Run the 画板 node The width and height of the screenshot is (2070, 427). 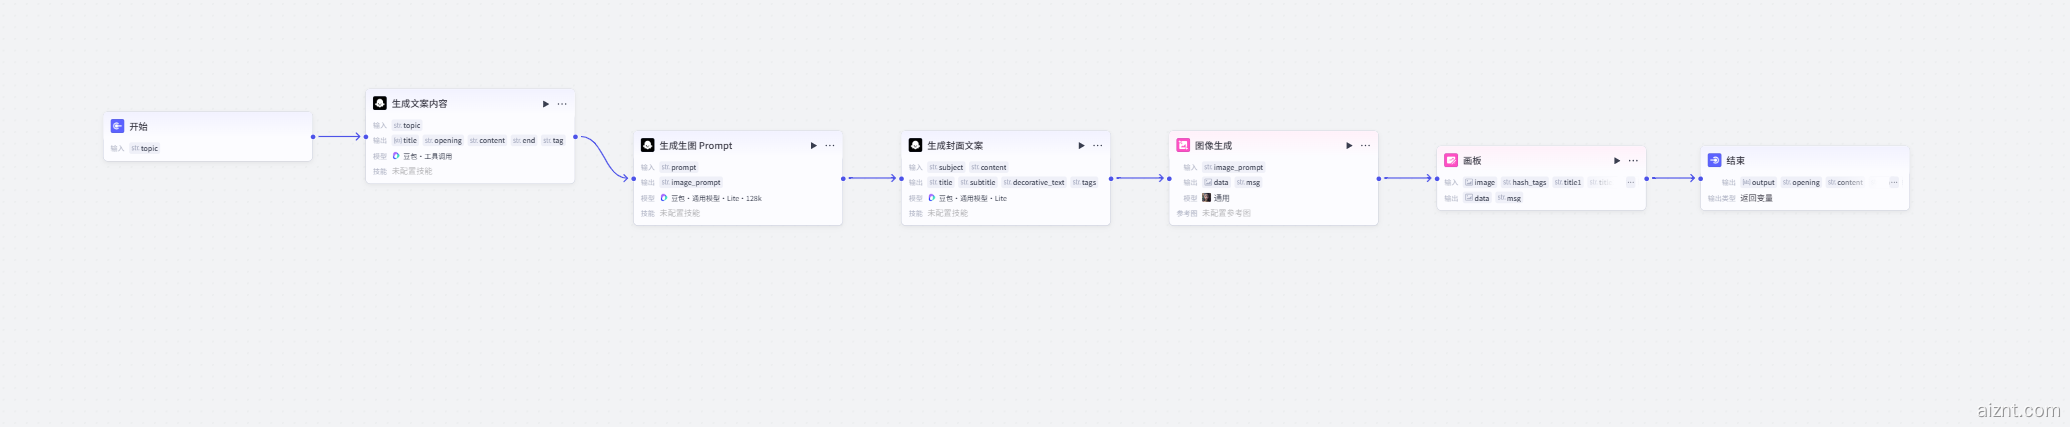coord(1617,161)
